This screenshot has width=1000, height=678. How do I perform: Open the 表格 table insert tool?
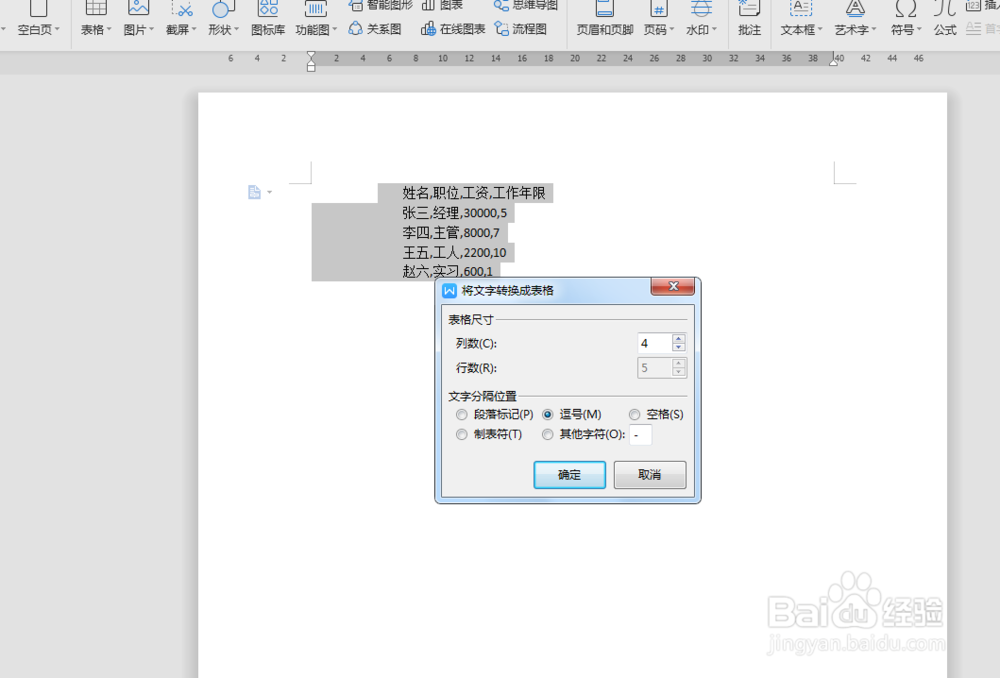tap(95, 18)
